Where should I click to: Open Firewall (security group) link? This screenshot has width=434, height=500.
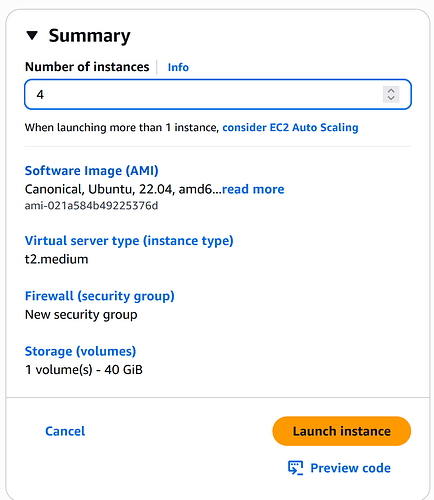coord(100,296)
